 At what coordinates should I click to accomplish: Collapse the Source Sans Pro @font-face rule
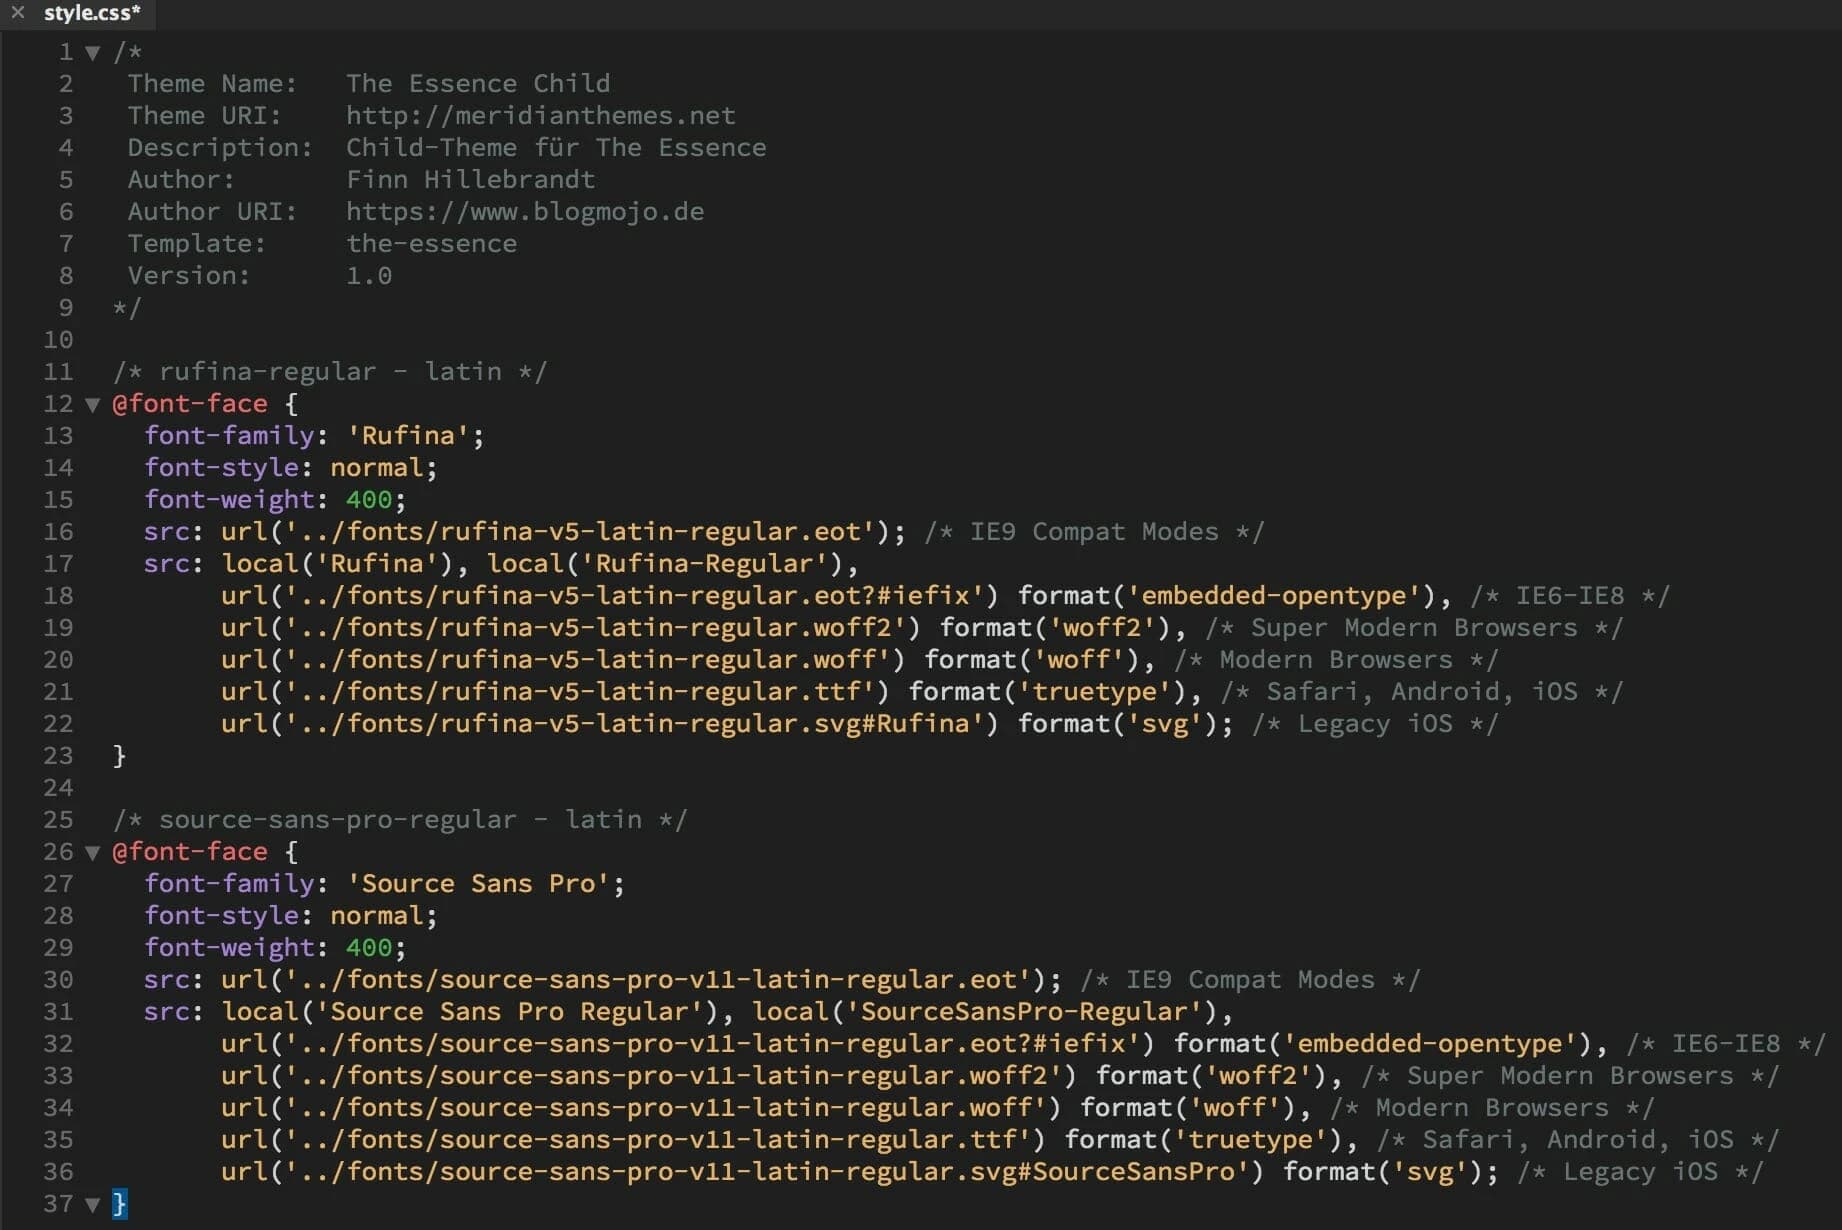tap(93, 852)
